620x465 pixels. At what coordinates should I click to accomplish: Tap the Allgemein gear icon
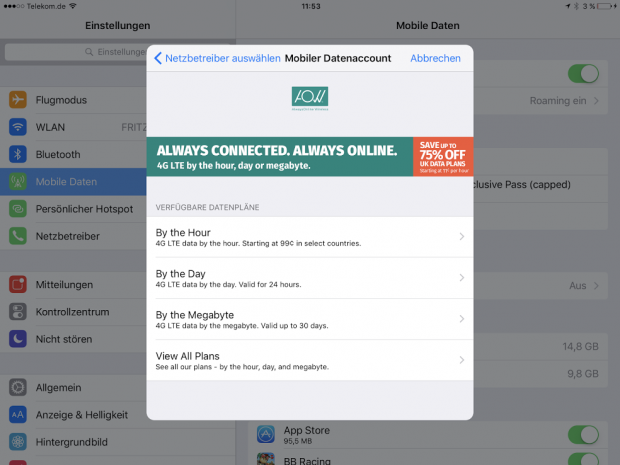click(18, 387)
